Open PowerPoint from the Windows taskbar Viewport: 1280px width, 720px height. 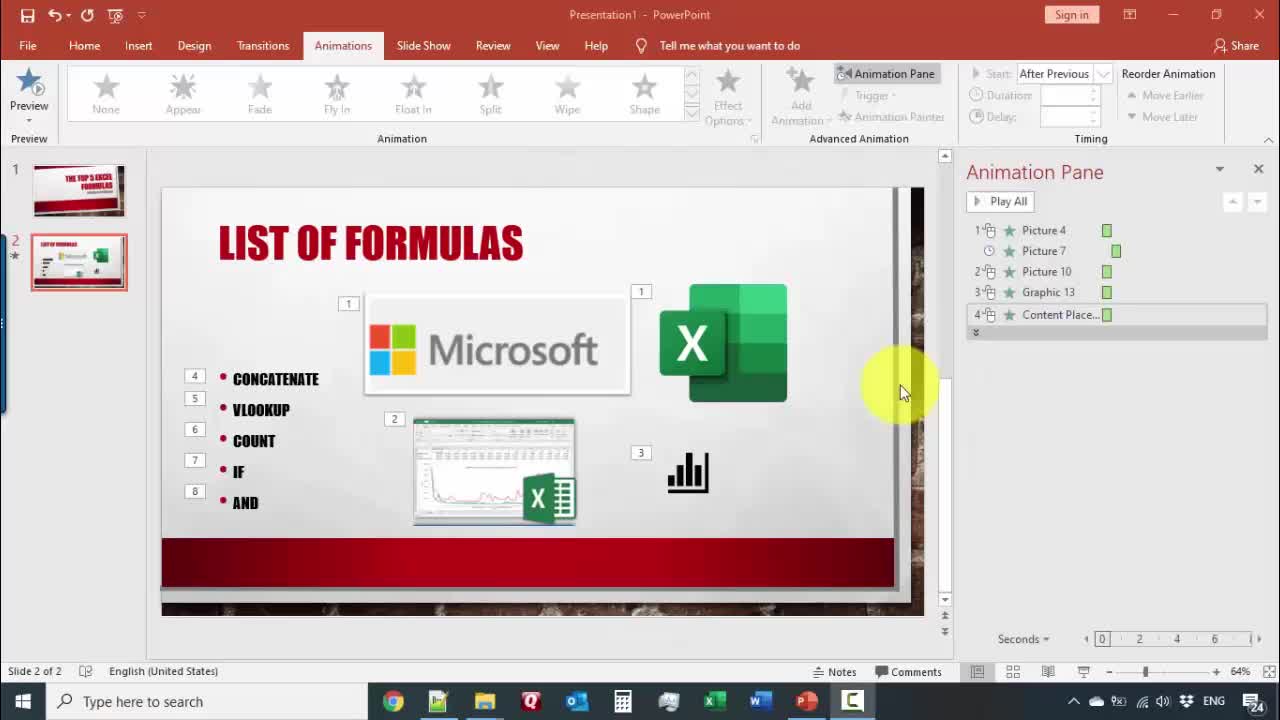click(x=806, y=701)
